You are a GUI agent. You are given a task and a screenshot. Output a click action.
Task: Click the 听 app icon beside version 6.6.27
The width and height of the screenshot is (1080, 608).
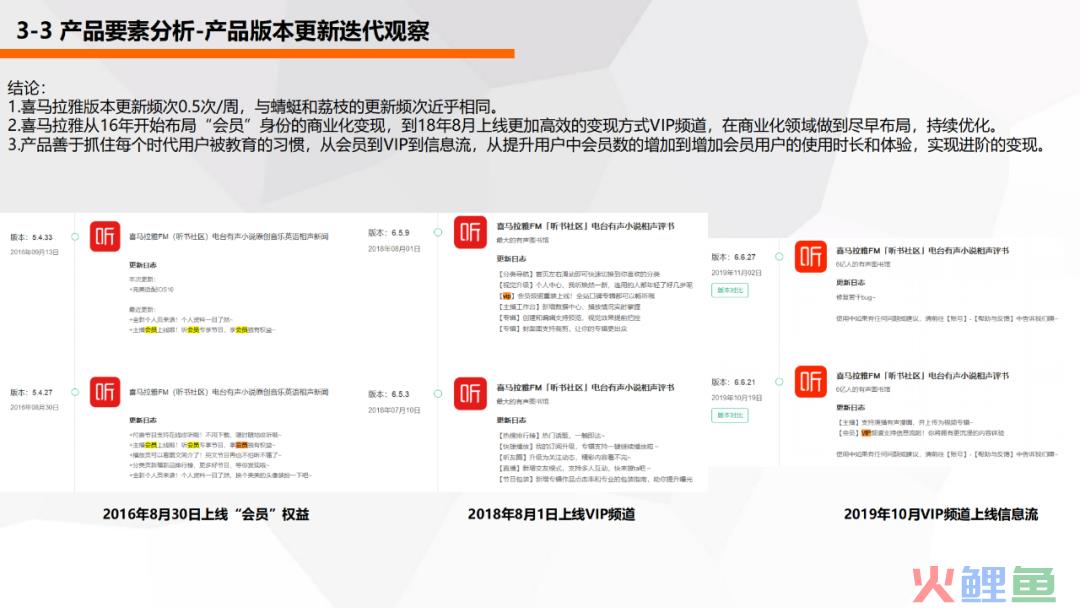click(x=810, y=257)
